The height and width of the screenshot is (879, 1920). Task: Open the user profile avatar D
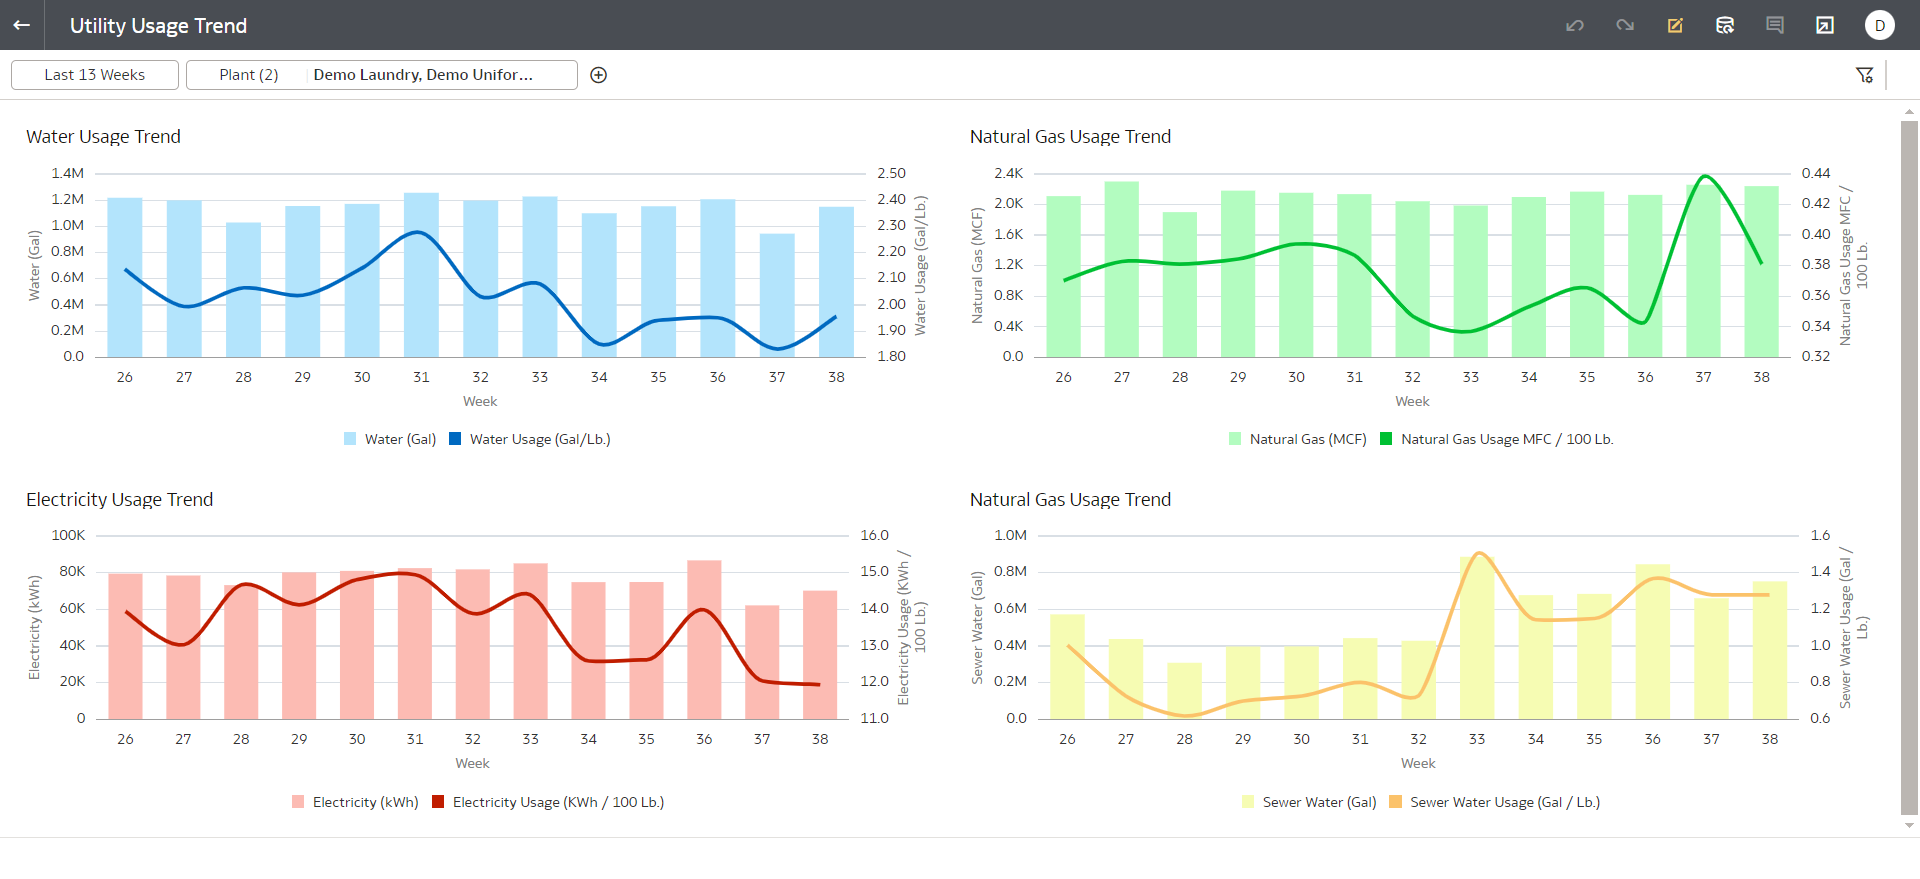coord(1880,25)
